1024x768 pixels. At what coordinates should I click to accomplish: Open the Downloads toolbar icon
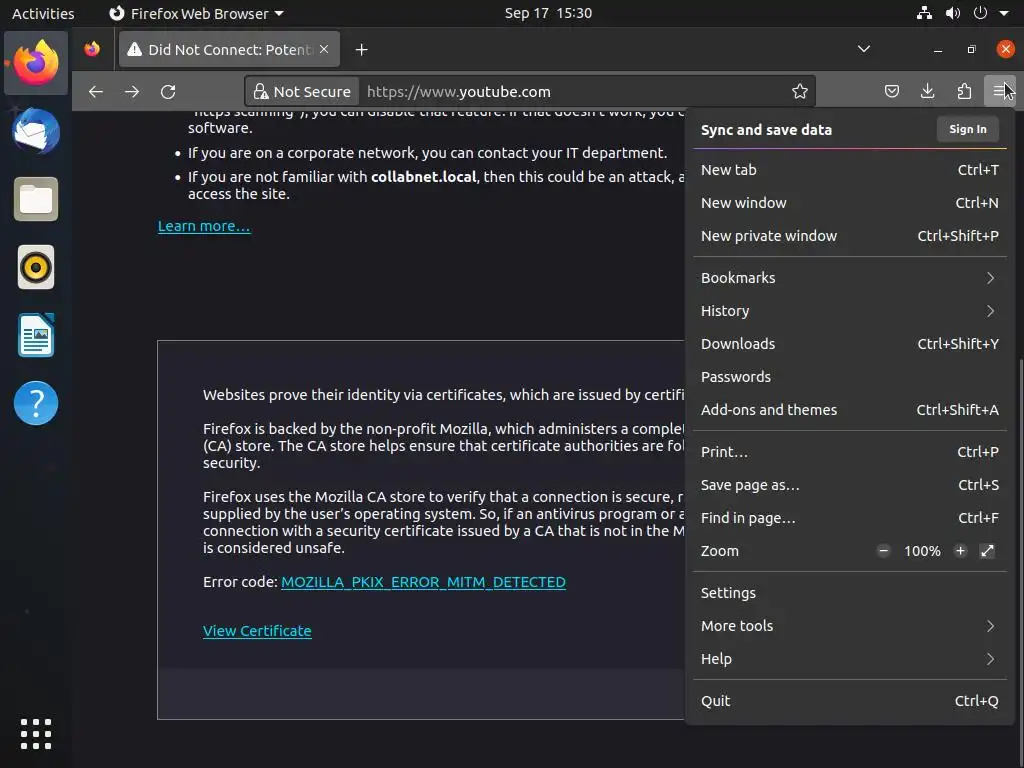(927, 91)
